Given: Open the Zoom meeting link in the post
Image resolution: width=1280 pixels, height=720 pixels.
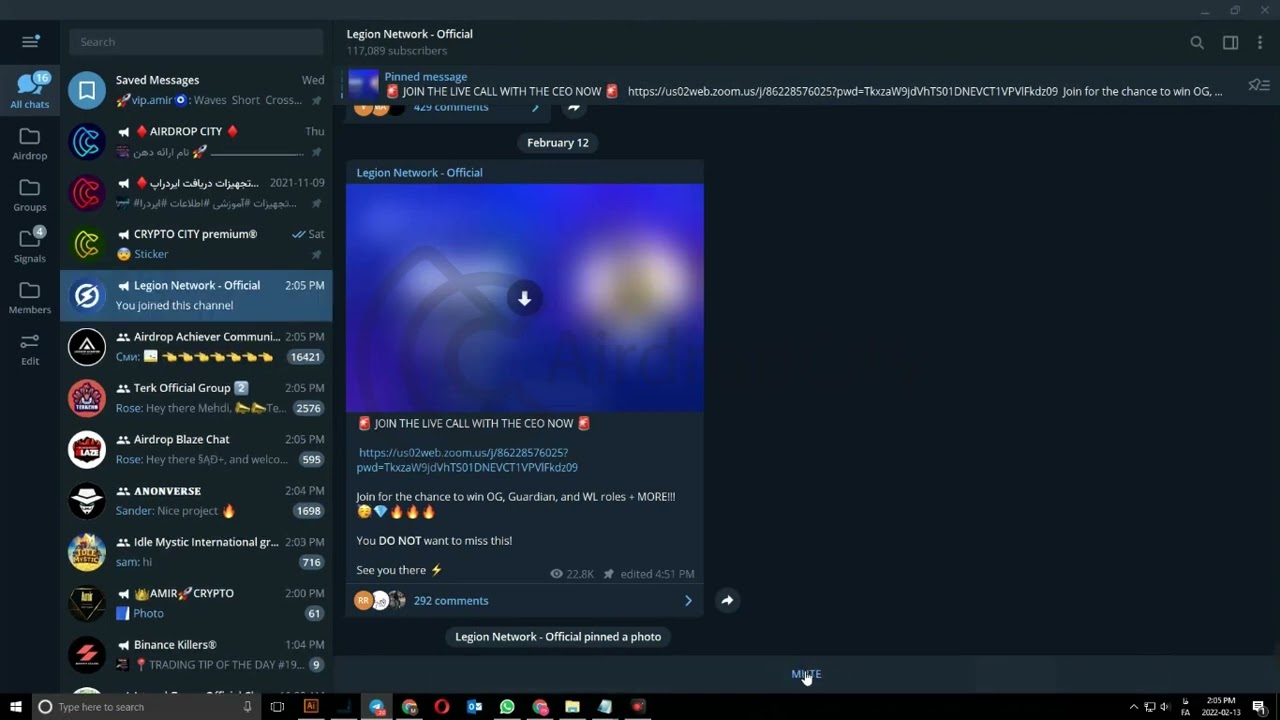Looking at the screenshot, I should point(466,460).
